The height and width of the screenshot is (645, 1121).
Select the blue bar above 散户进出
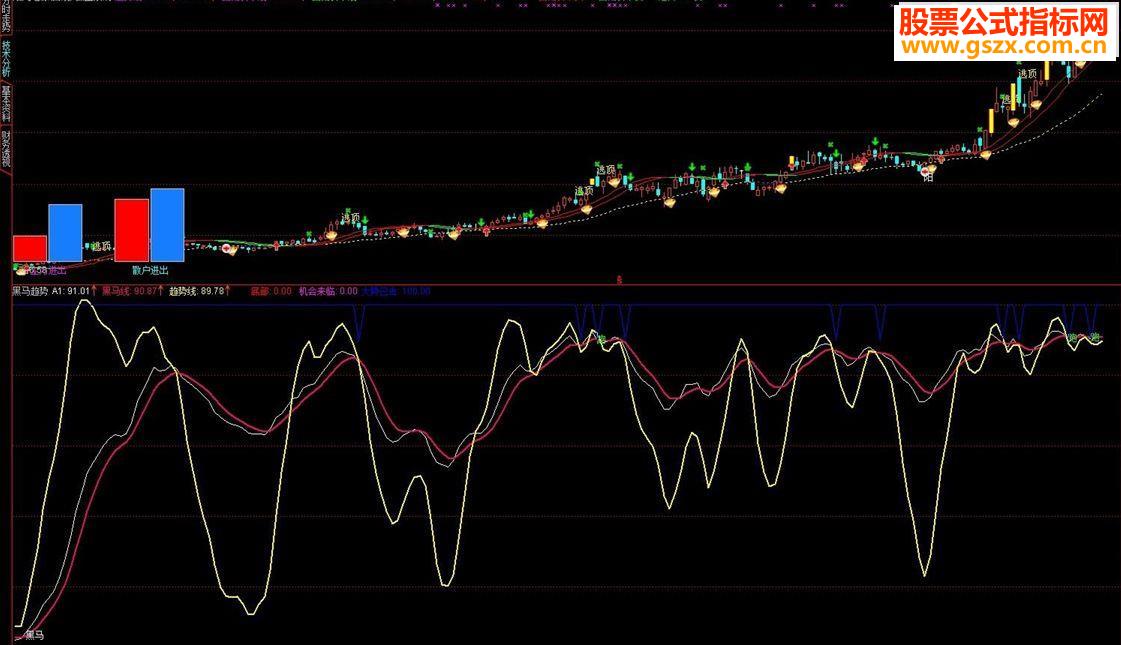click(167, 225)
